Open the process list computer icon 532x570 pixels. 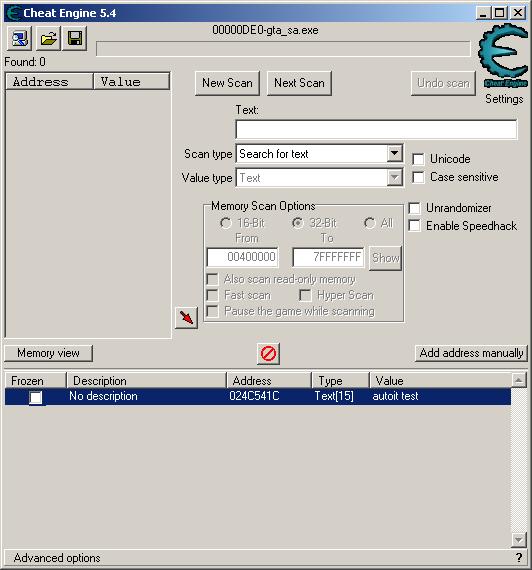pyautogui.click(x=20, y=38)
